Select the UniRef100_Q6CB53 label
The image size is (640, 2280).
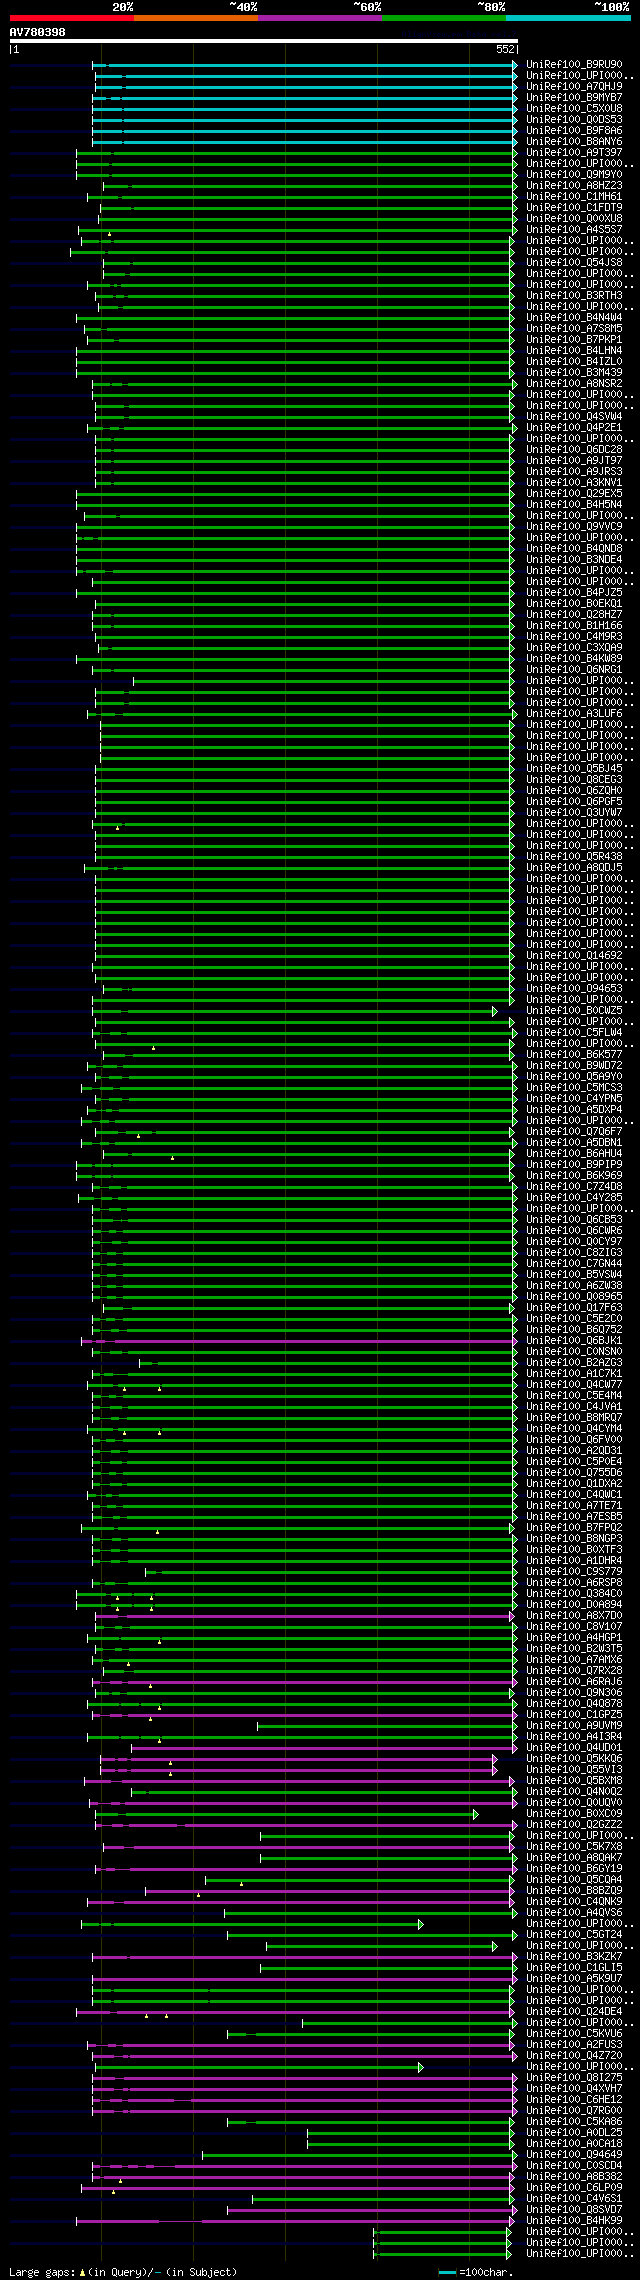(x=574, y=1220)
